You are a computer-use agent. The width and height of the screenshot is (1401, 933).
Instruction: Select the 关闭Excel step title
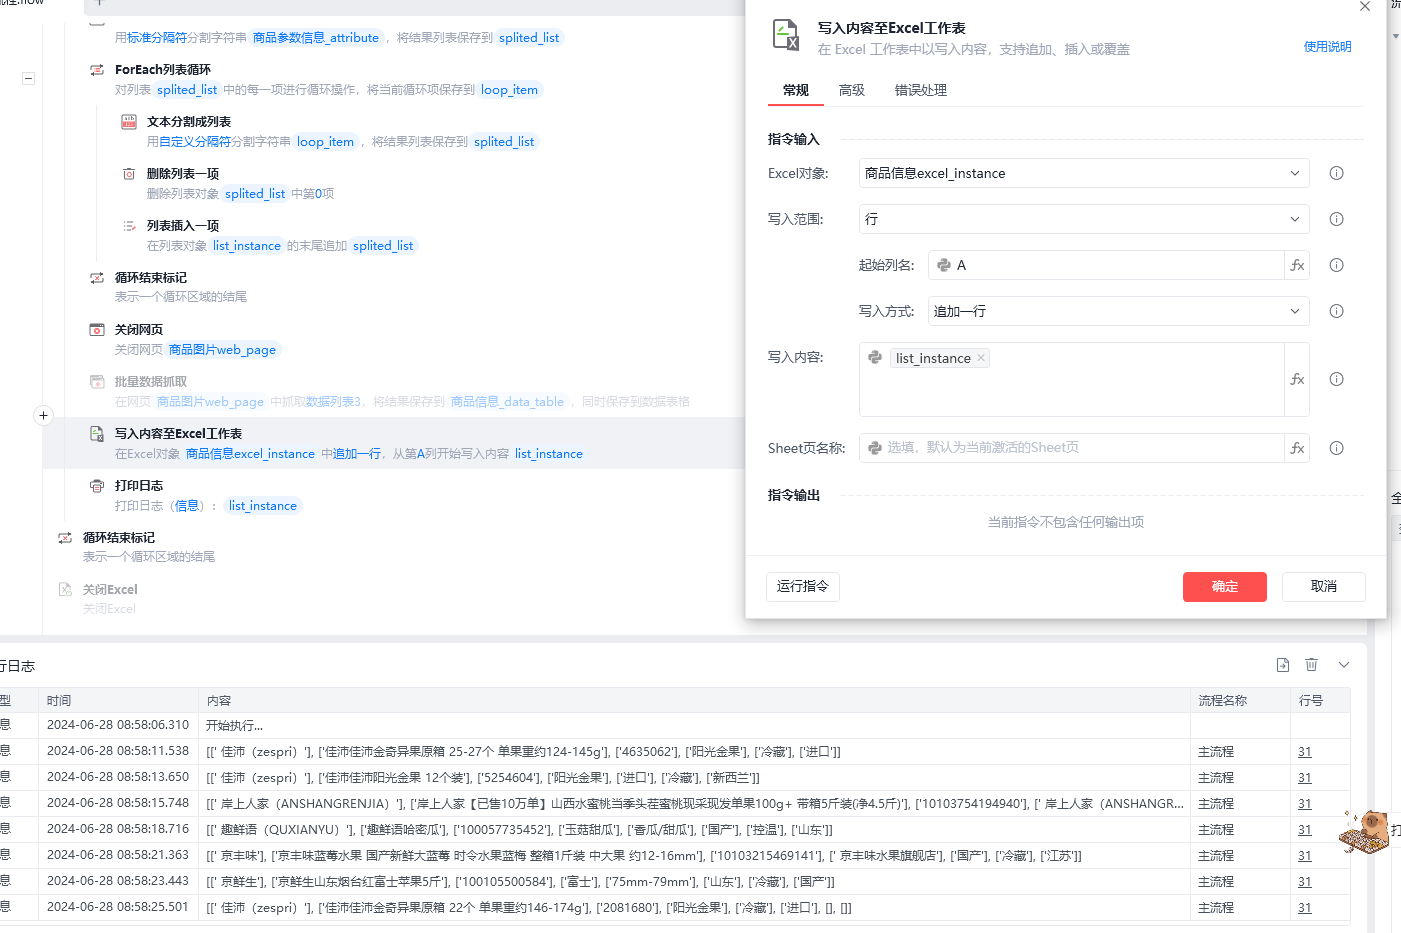(x=110, y=590)
